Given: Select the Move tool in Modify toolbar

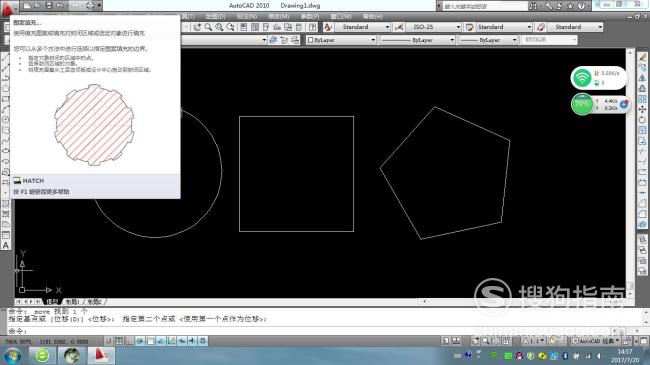Looking at the screenshot, I should [x=642, y=109].
